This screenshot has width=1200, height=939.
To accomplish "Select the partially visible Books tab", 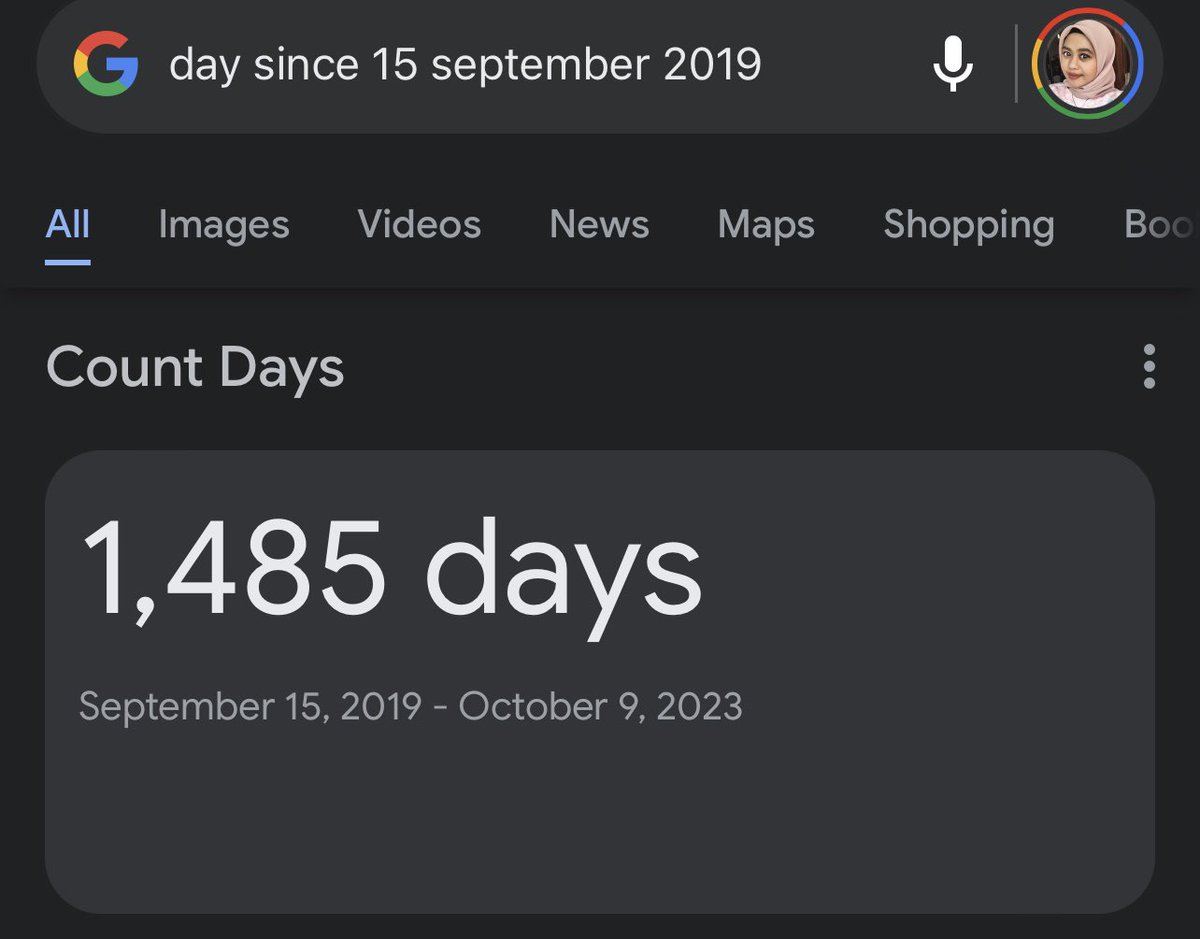I will click(x=1161, y=224).
